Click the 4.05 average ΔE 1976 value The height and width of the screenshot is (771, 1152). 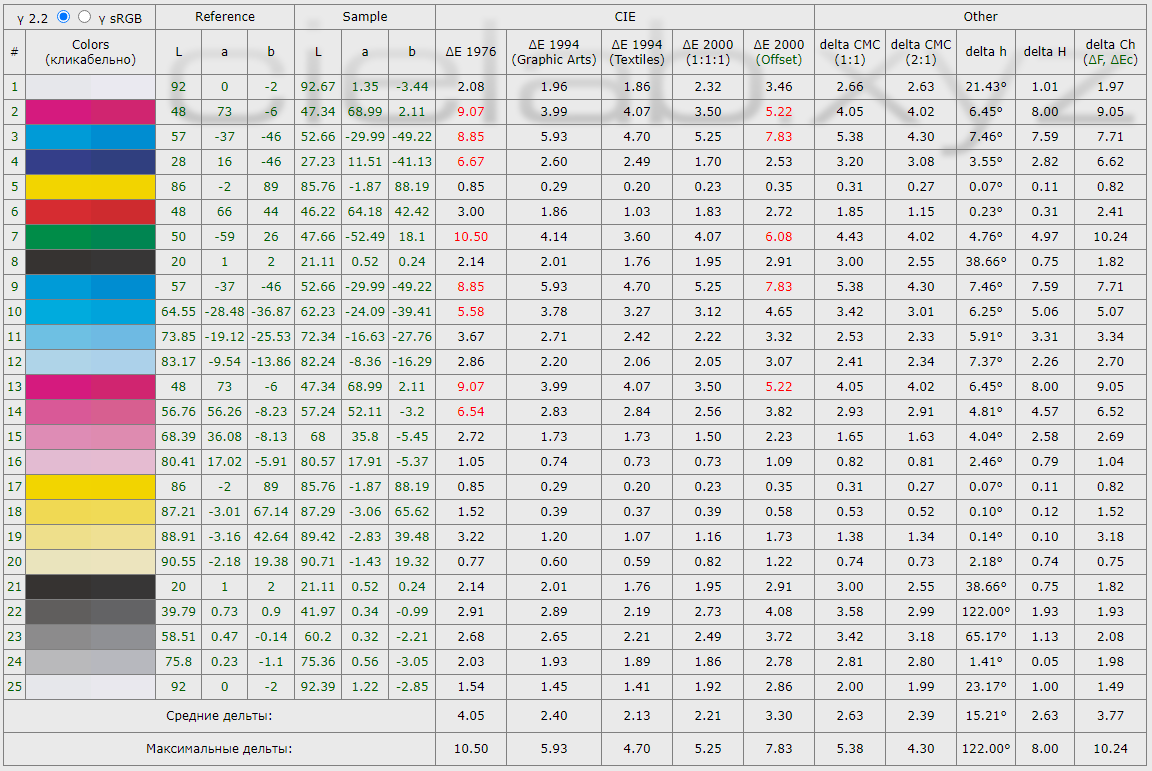471,716
